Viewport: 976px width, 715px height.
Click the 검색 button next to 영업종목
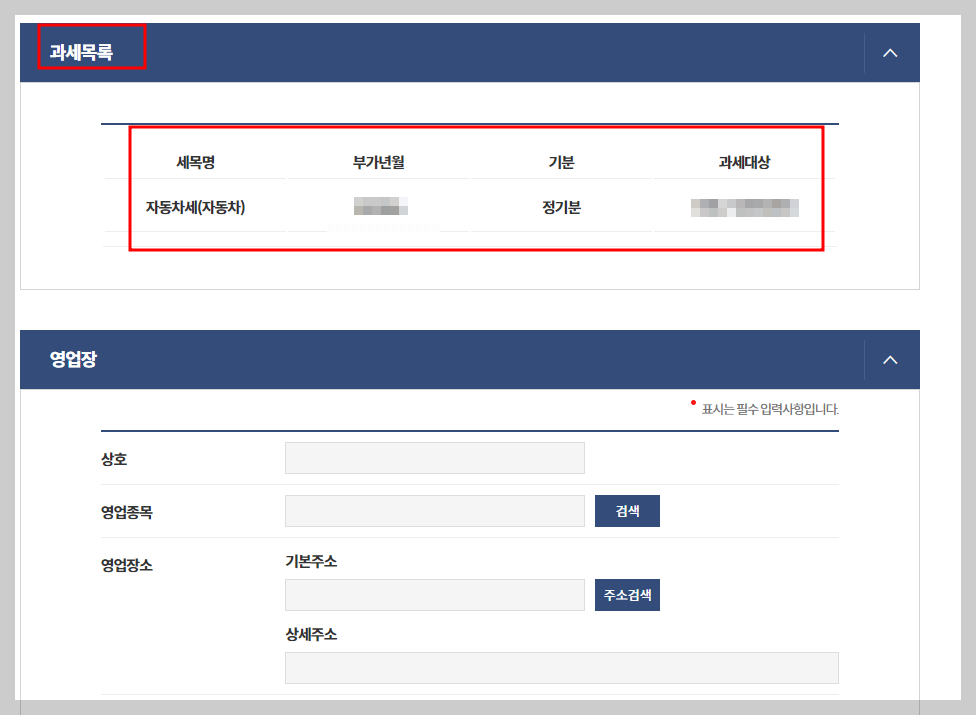point(627,510)
